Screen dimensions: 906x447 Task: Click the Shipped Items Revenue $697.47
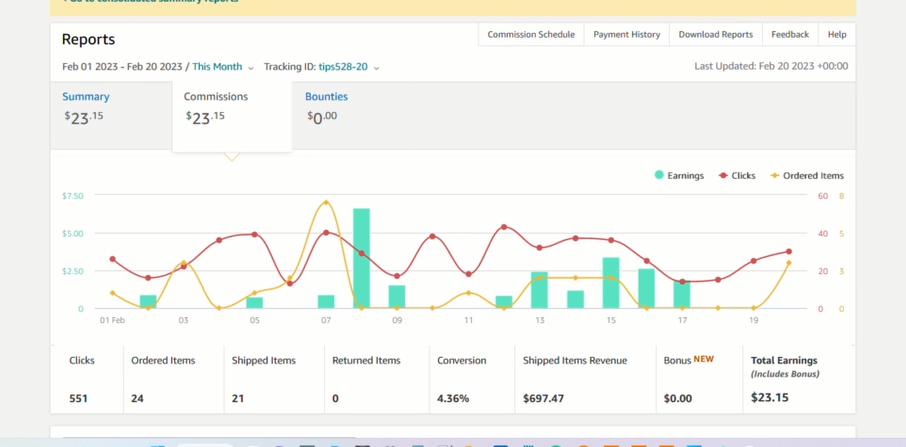point(543,398)
